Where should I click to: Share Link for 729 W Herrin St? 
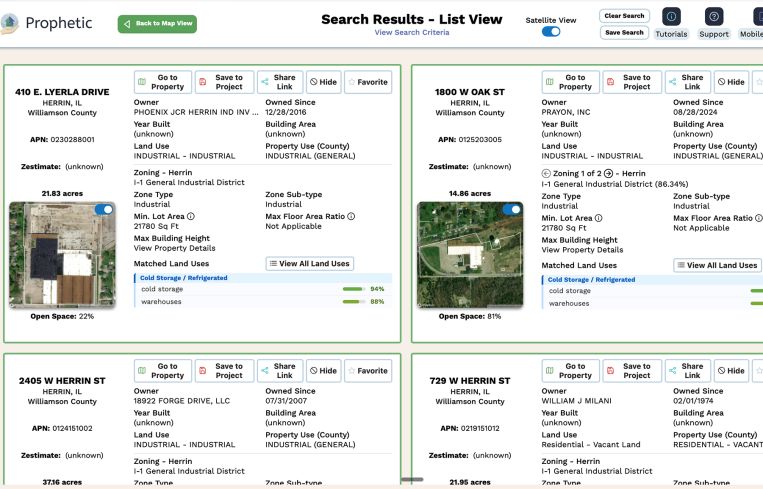pos(688,371)
